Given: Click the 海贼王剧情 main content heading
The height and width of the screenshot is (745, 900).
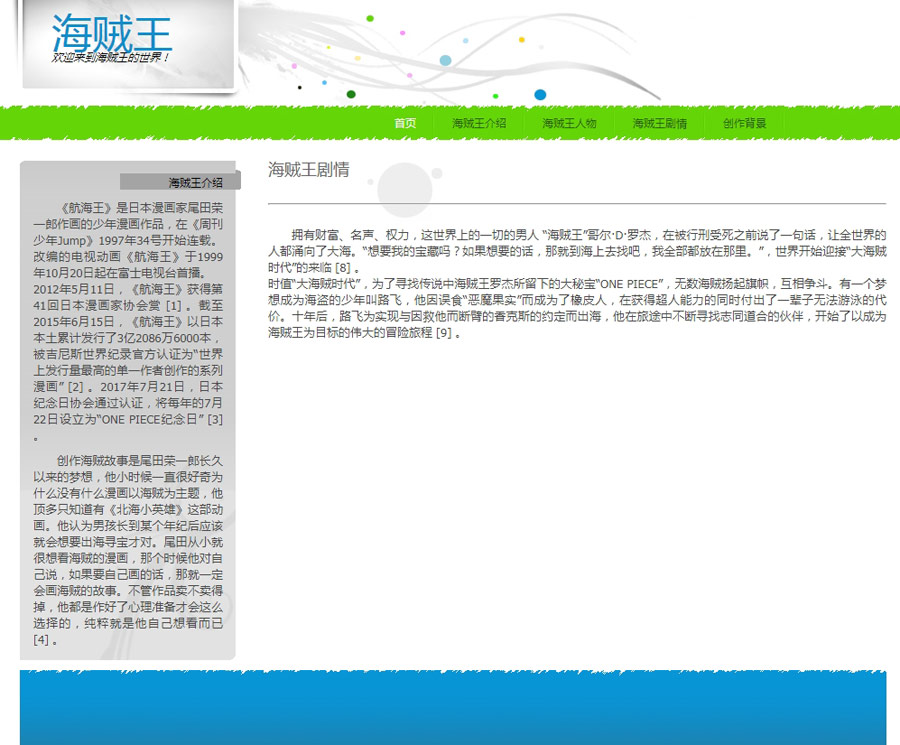Looking at the screenshot, I should point(309,169).
